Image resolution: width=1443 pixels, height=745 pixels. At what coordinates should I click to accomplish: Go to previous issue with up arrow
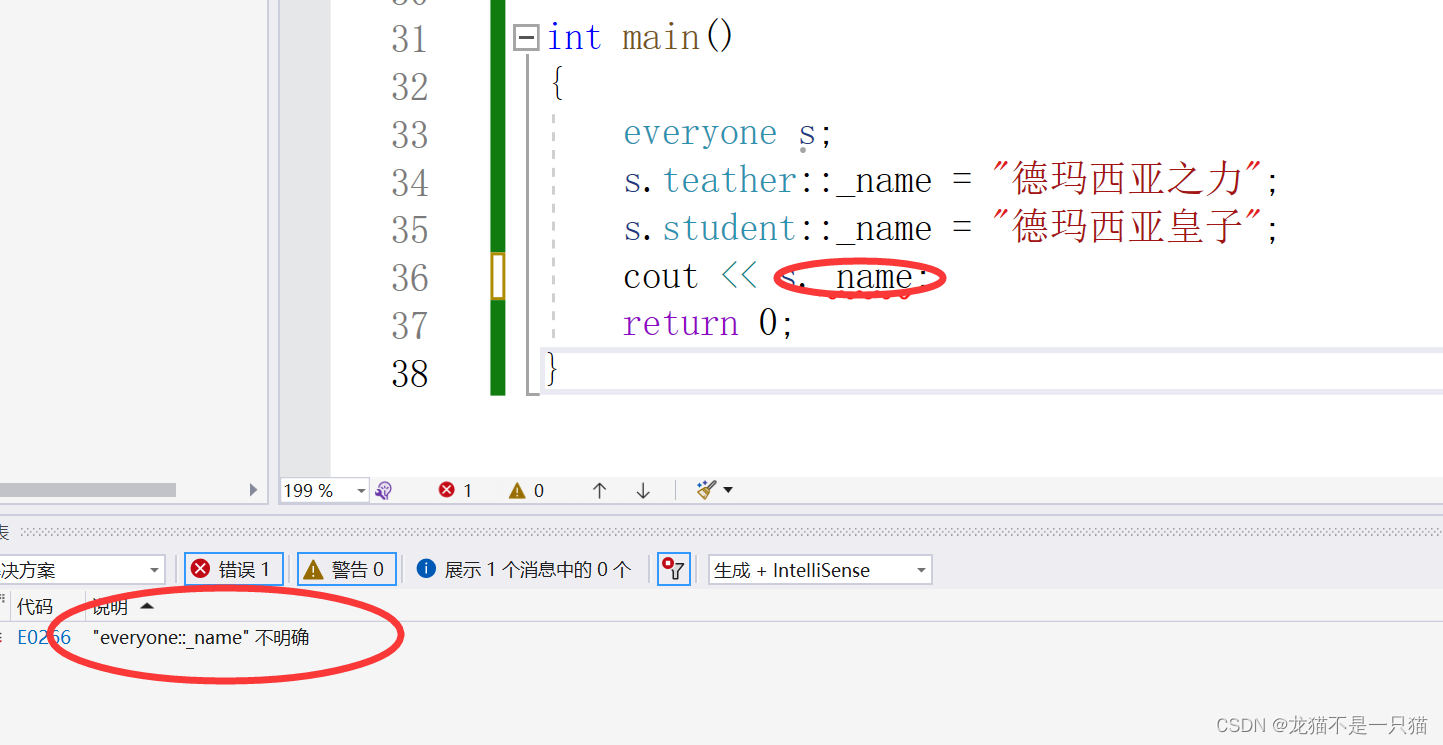click(x=600, y=490)
